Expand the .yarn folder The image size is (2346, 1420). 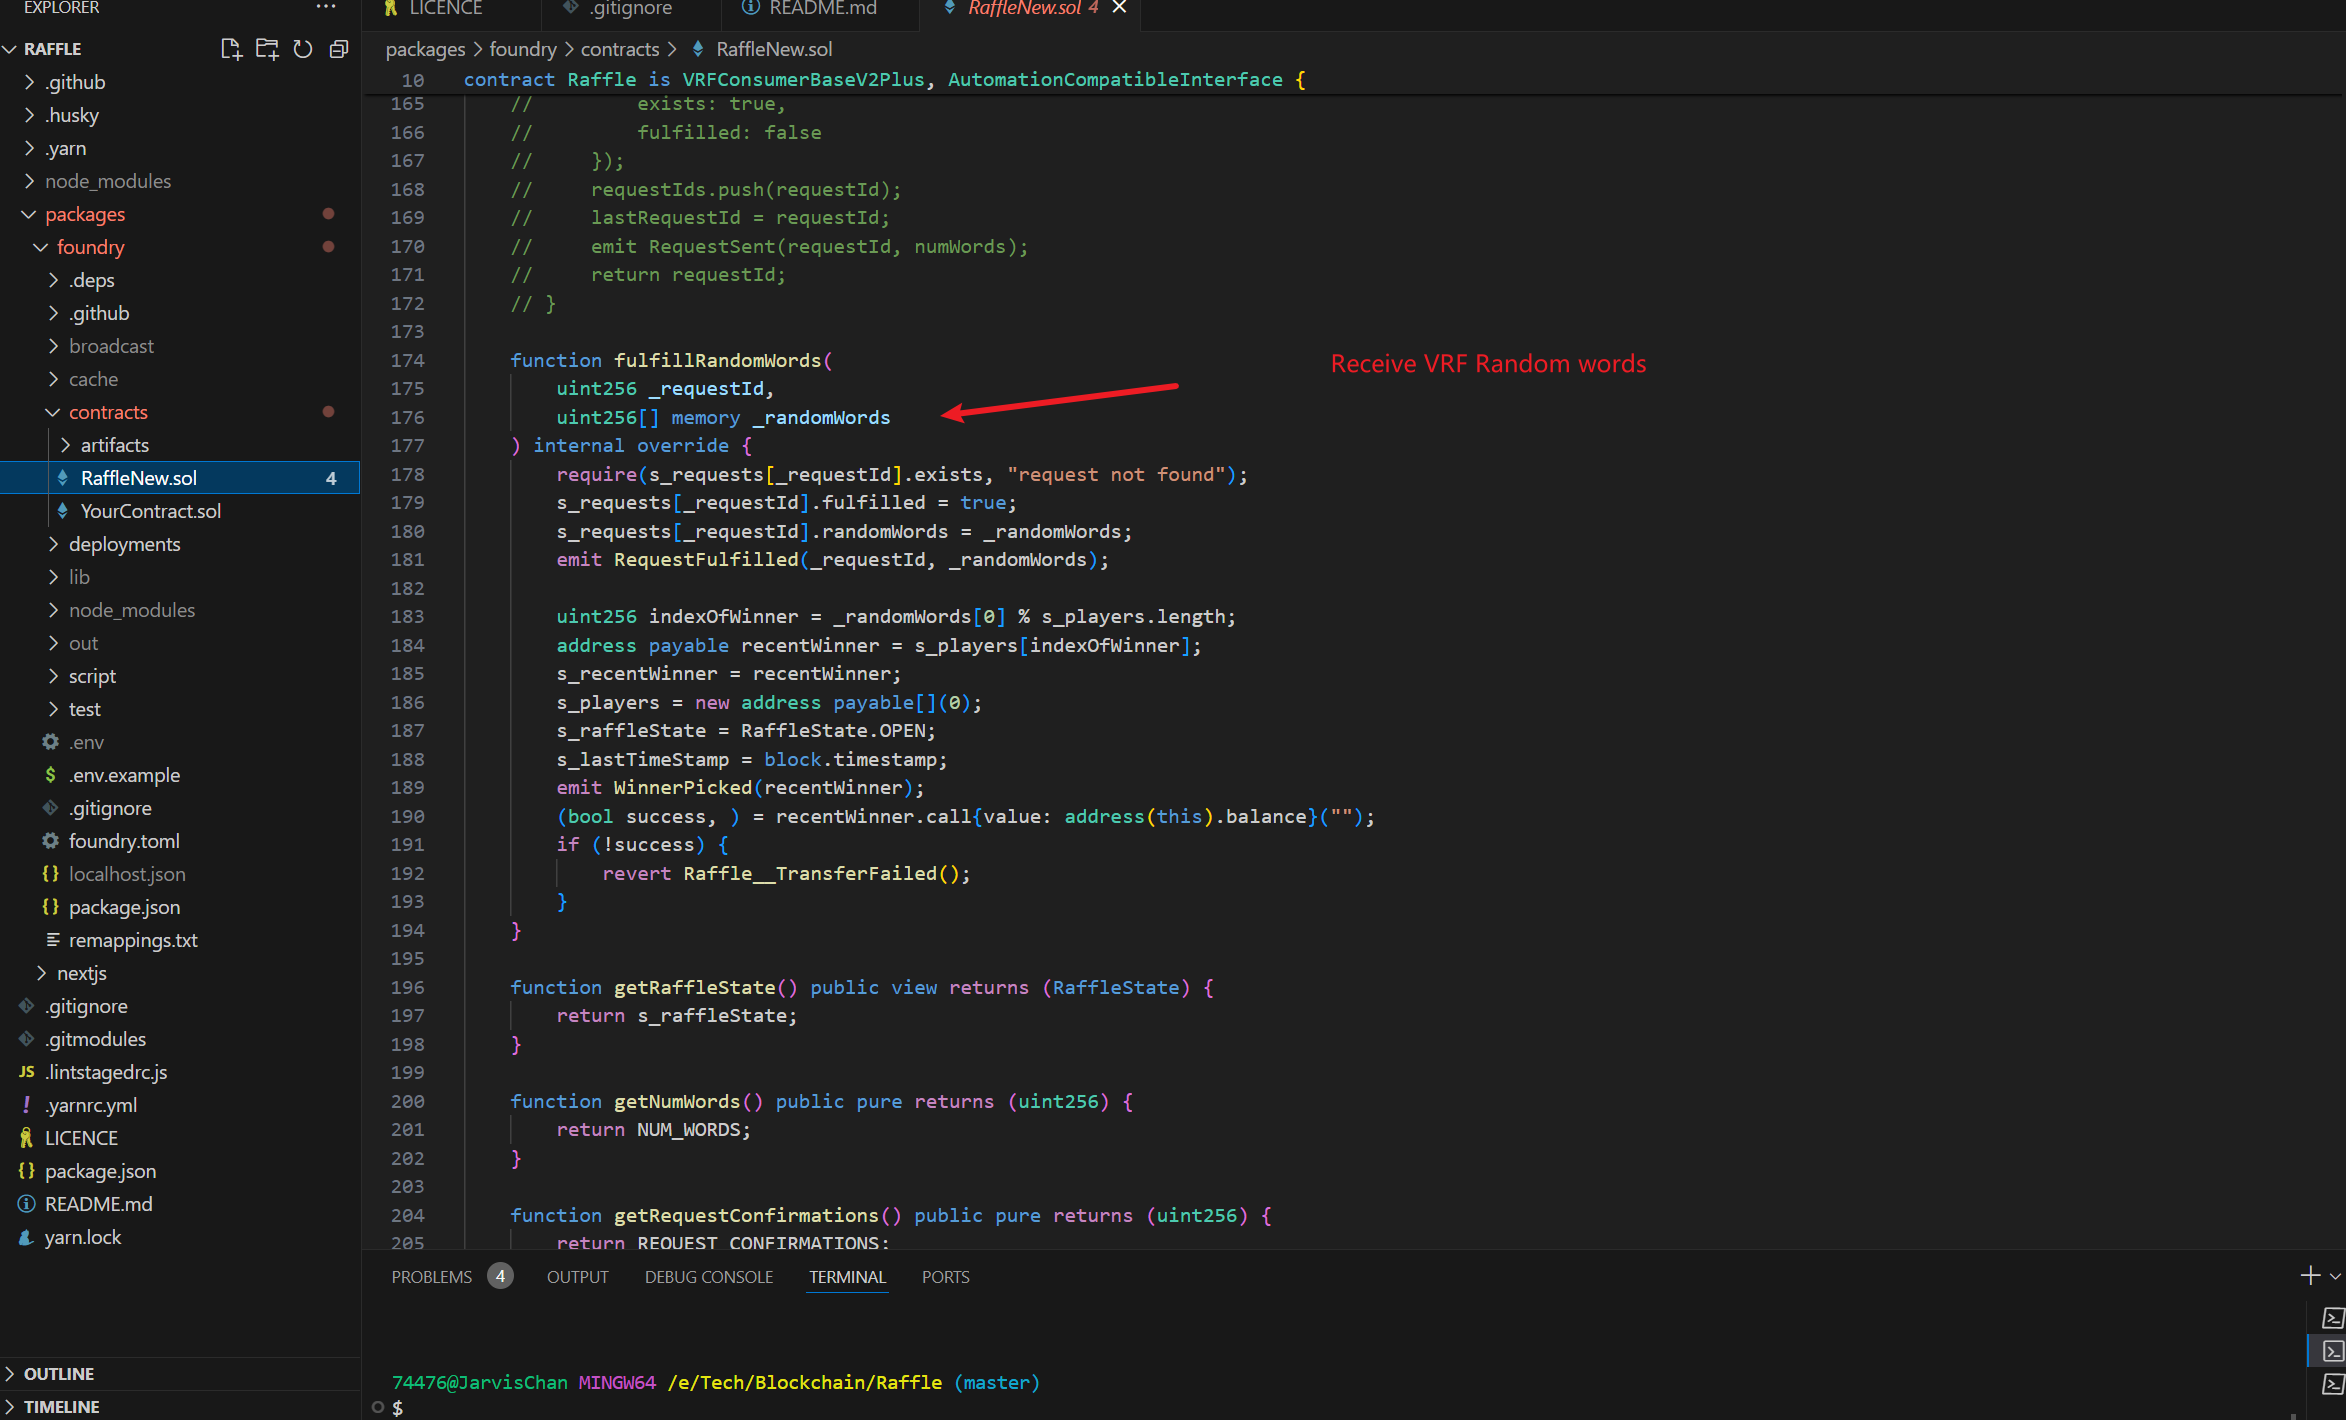point(180,148)
